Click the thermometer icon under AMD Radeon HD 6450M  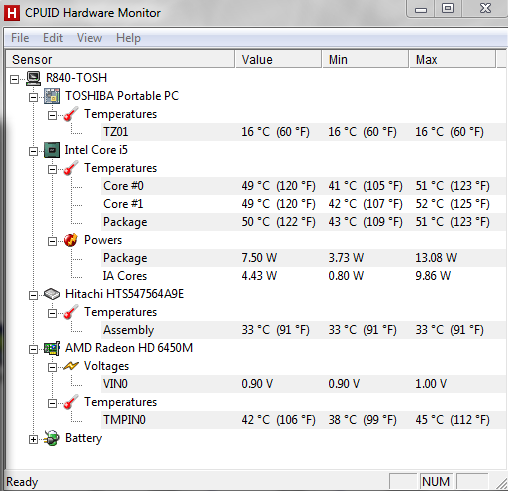(71, 402)
